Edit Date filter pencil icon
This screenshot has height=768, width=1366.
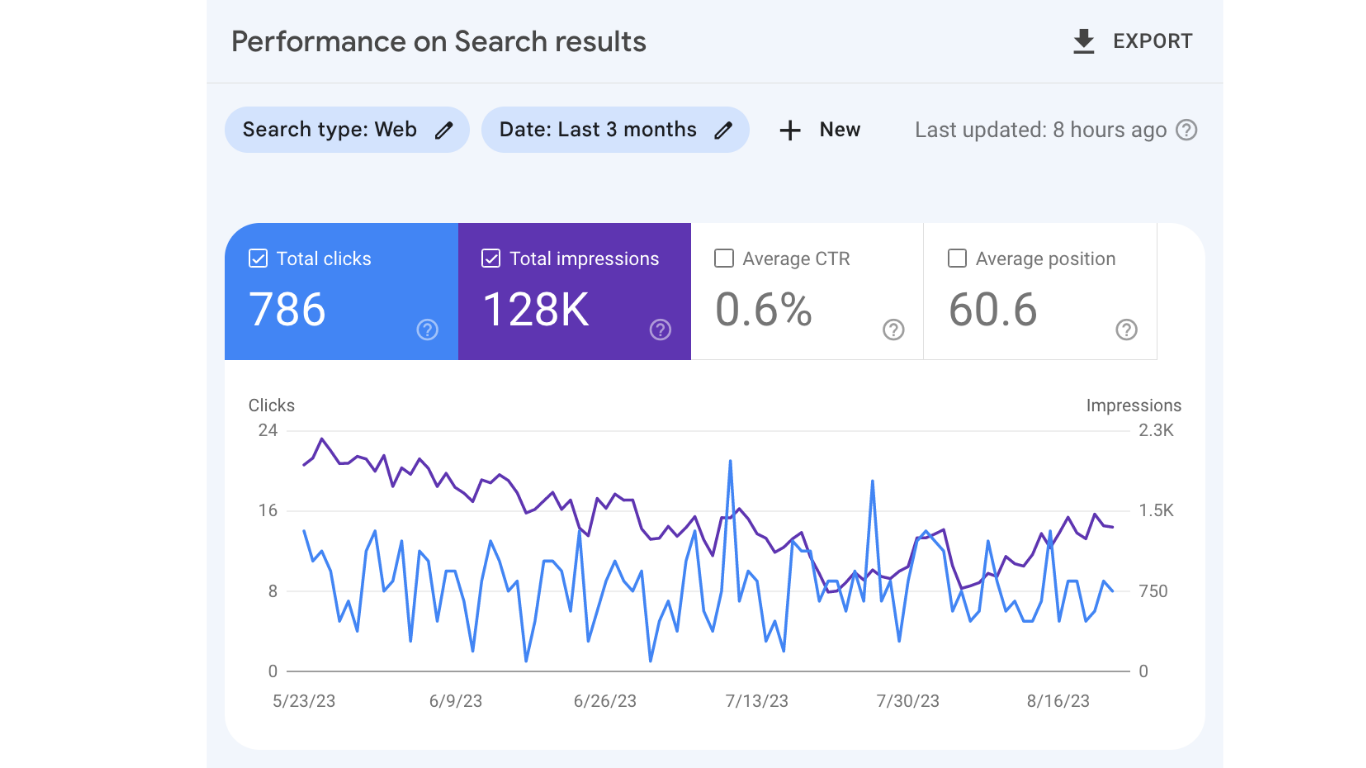click(x=724, y=130)
